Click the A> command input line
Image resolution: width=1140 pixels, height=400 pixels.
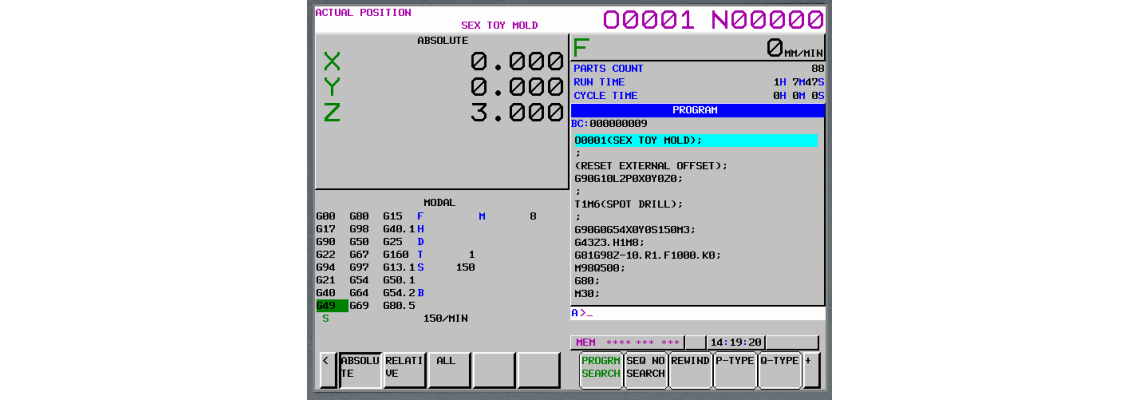coord(698,313)
